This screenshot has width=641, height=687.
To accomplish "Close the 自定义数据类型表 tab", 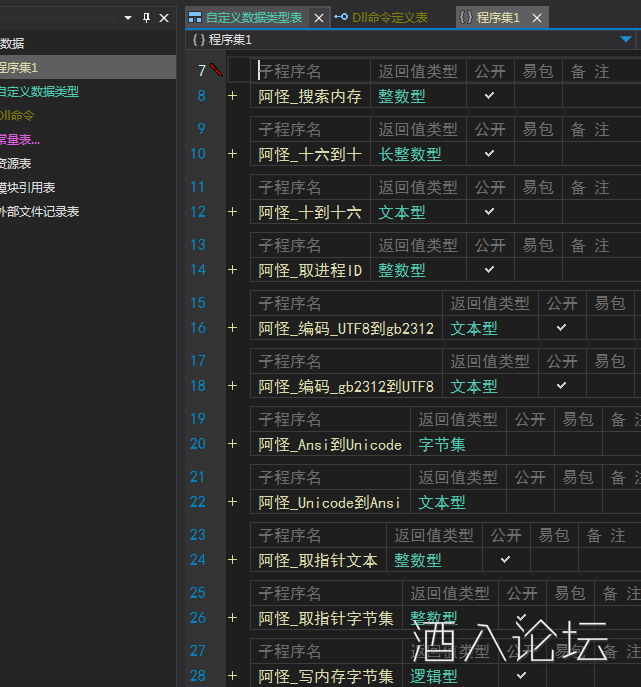I will [318, 18].
